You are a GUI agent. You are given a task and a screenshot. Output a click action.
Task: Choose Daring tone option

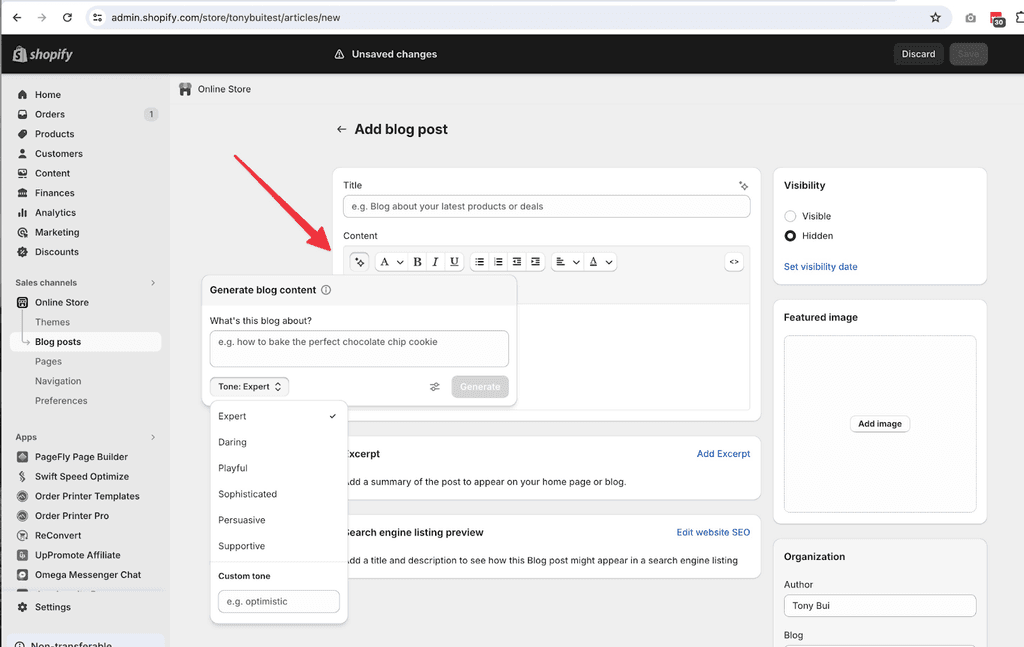[278, 442]
